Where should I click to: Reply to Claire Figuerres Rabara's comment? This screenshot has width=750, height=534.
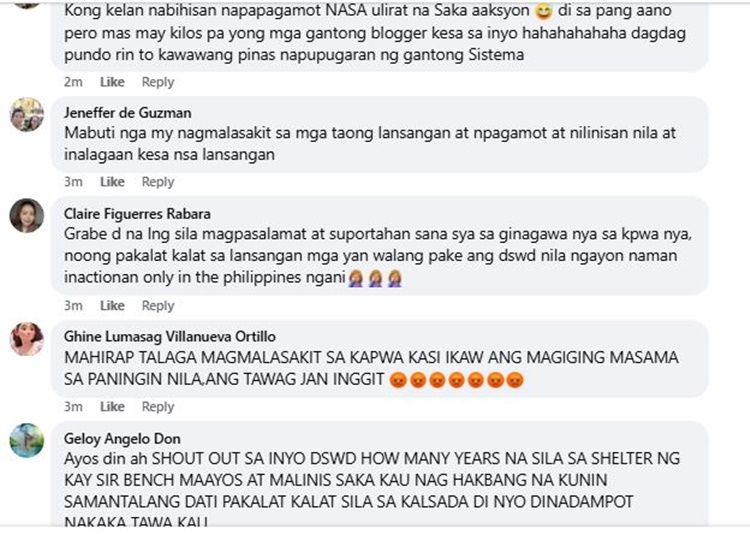tap(158, 305)
